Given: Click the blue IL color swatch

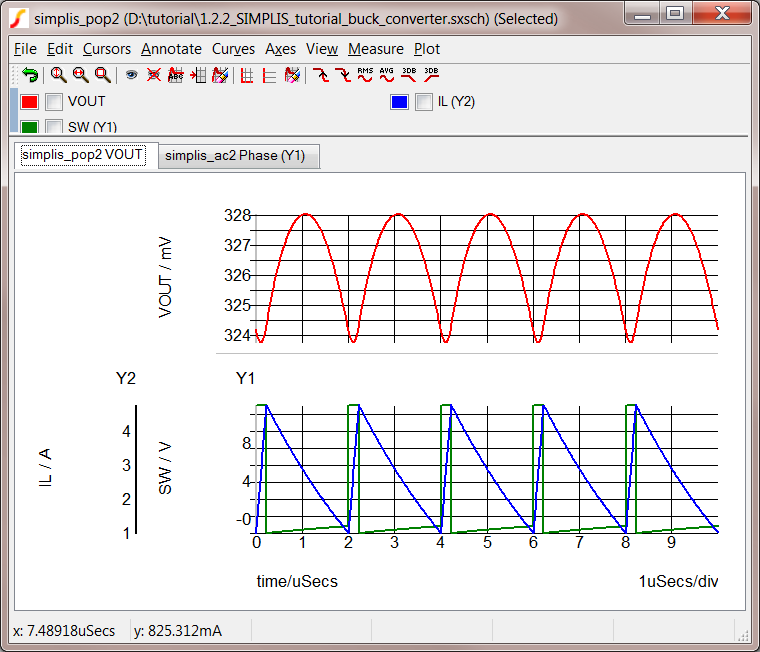Looking at the screenshot, I should (x=399, y=102).
